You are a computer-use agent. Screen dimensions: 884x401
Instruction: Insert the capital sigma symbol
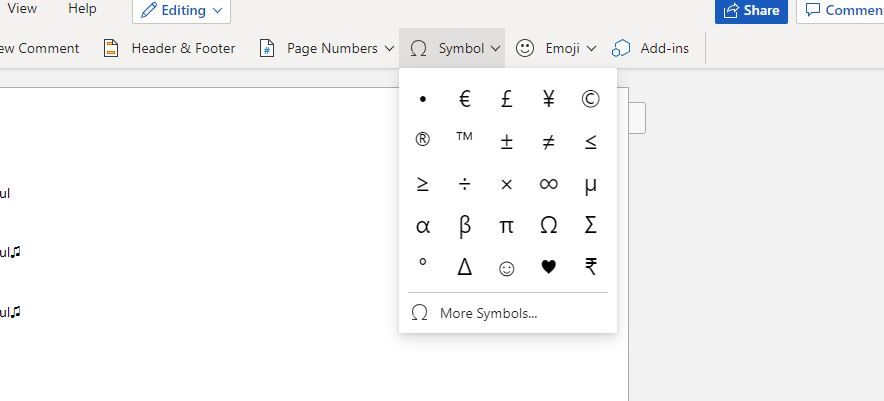pyautogui.click(x=590, y=226)
